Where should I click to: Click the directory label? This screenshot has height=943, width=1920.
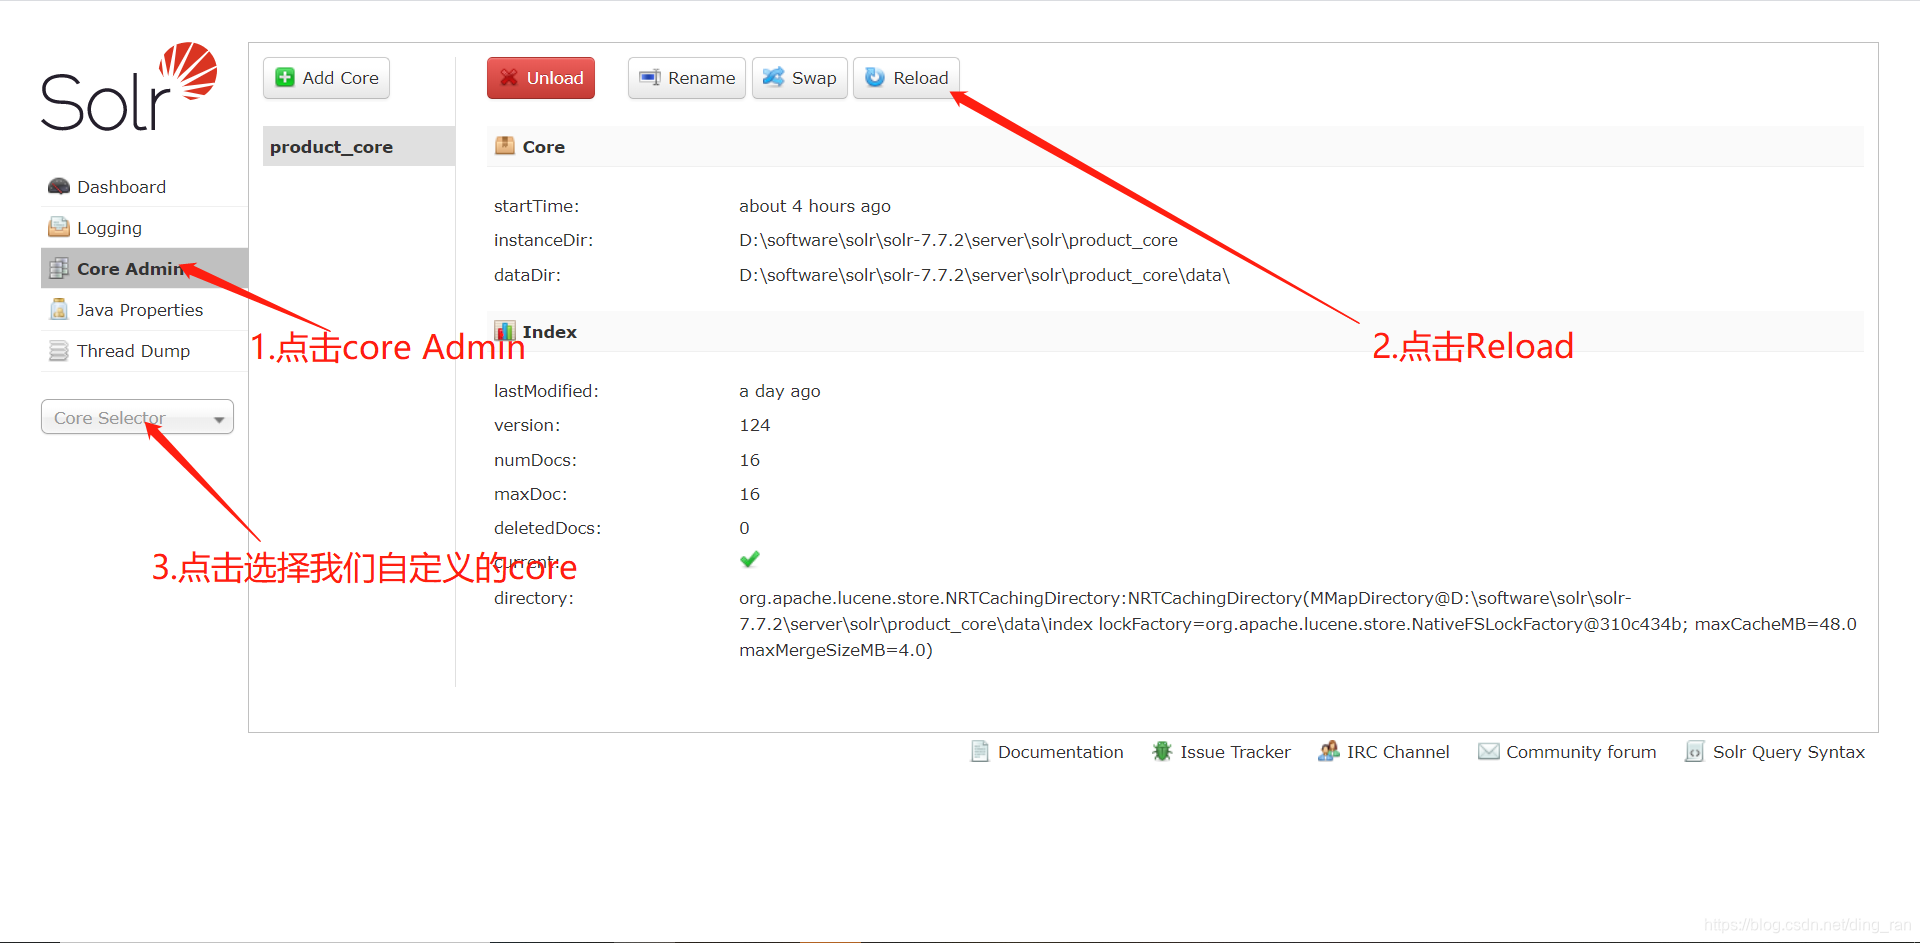click(534, 598)
